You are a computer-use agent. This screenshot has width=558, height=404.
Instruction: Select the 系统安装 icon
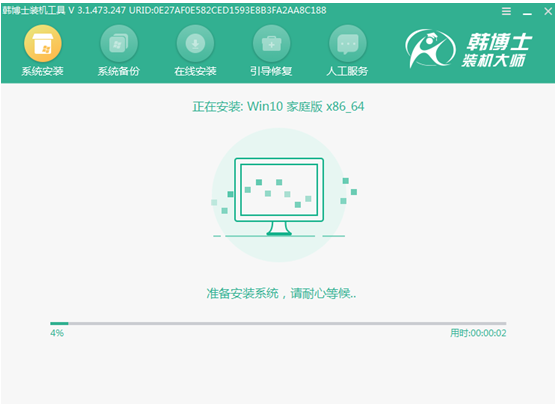click(x=43, y=43)
